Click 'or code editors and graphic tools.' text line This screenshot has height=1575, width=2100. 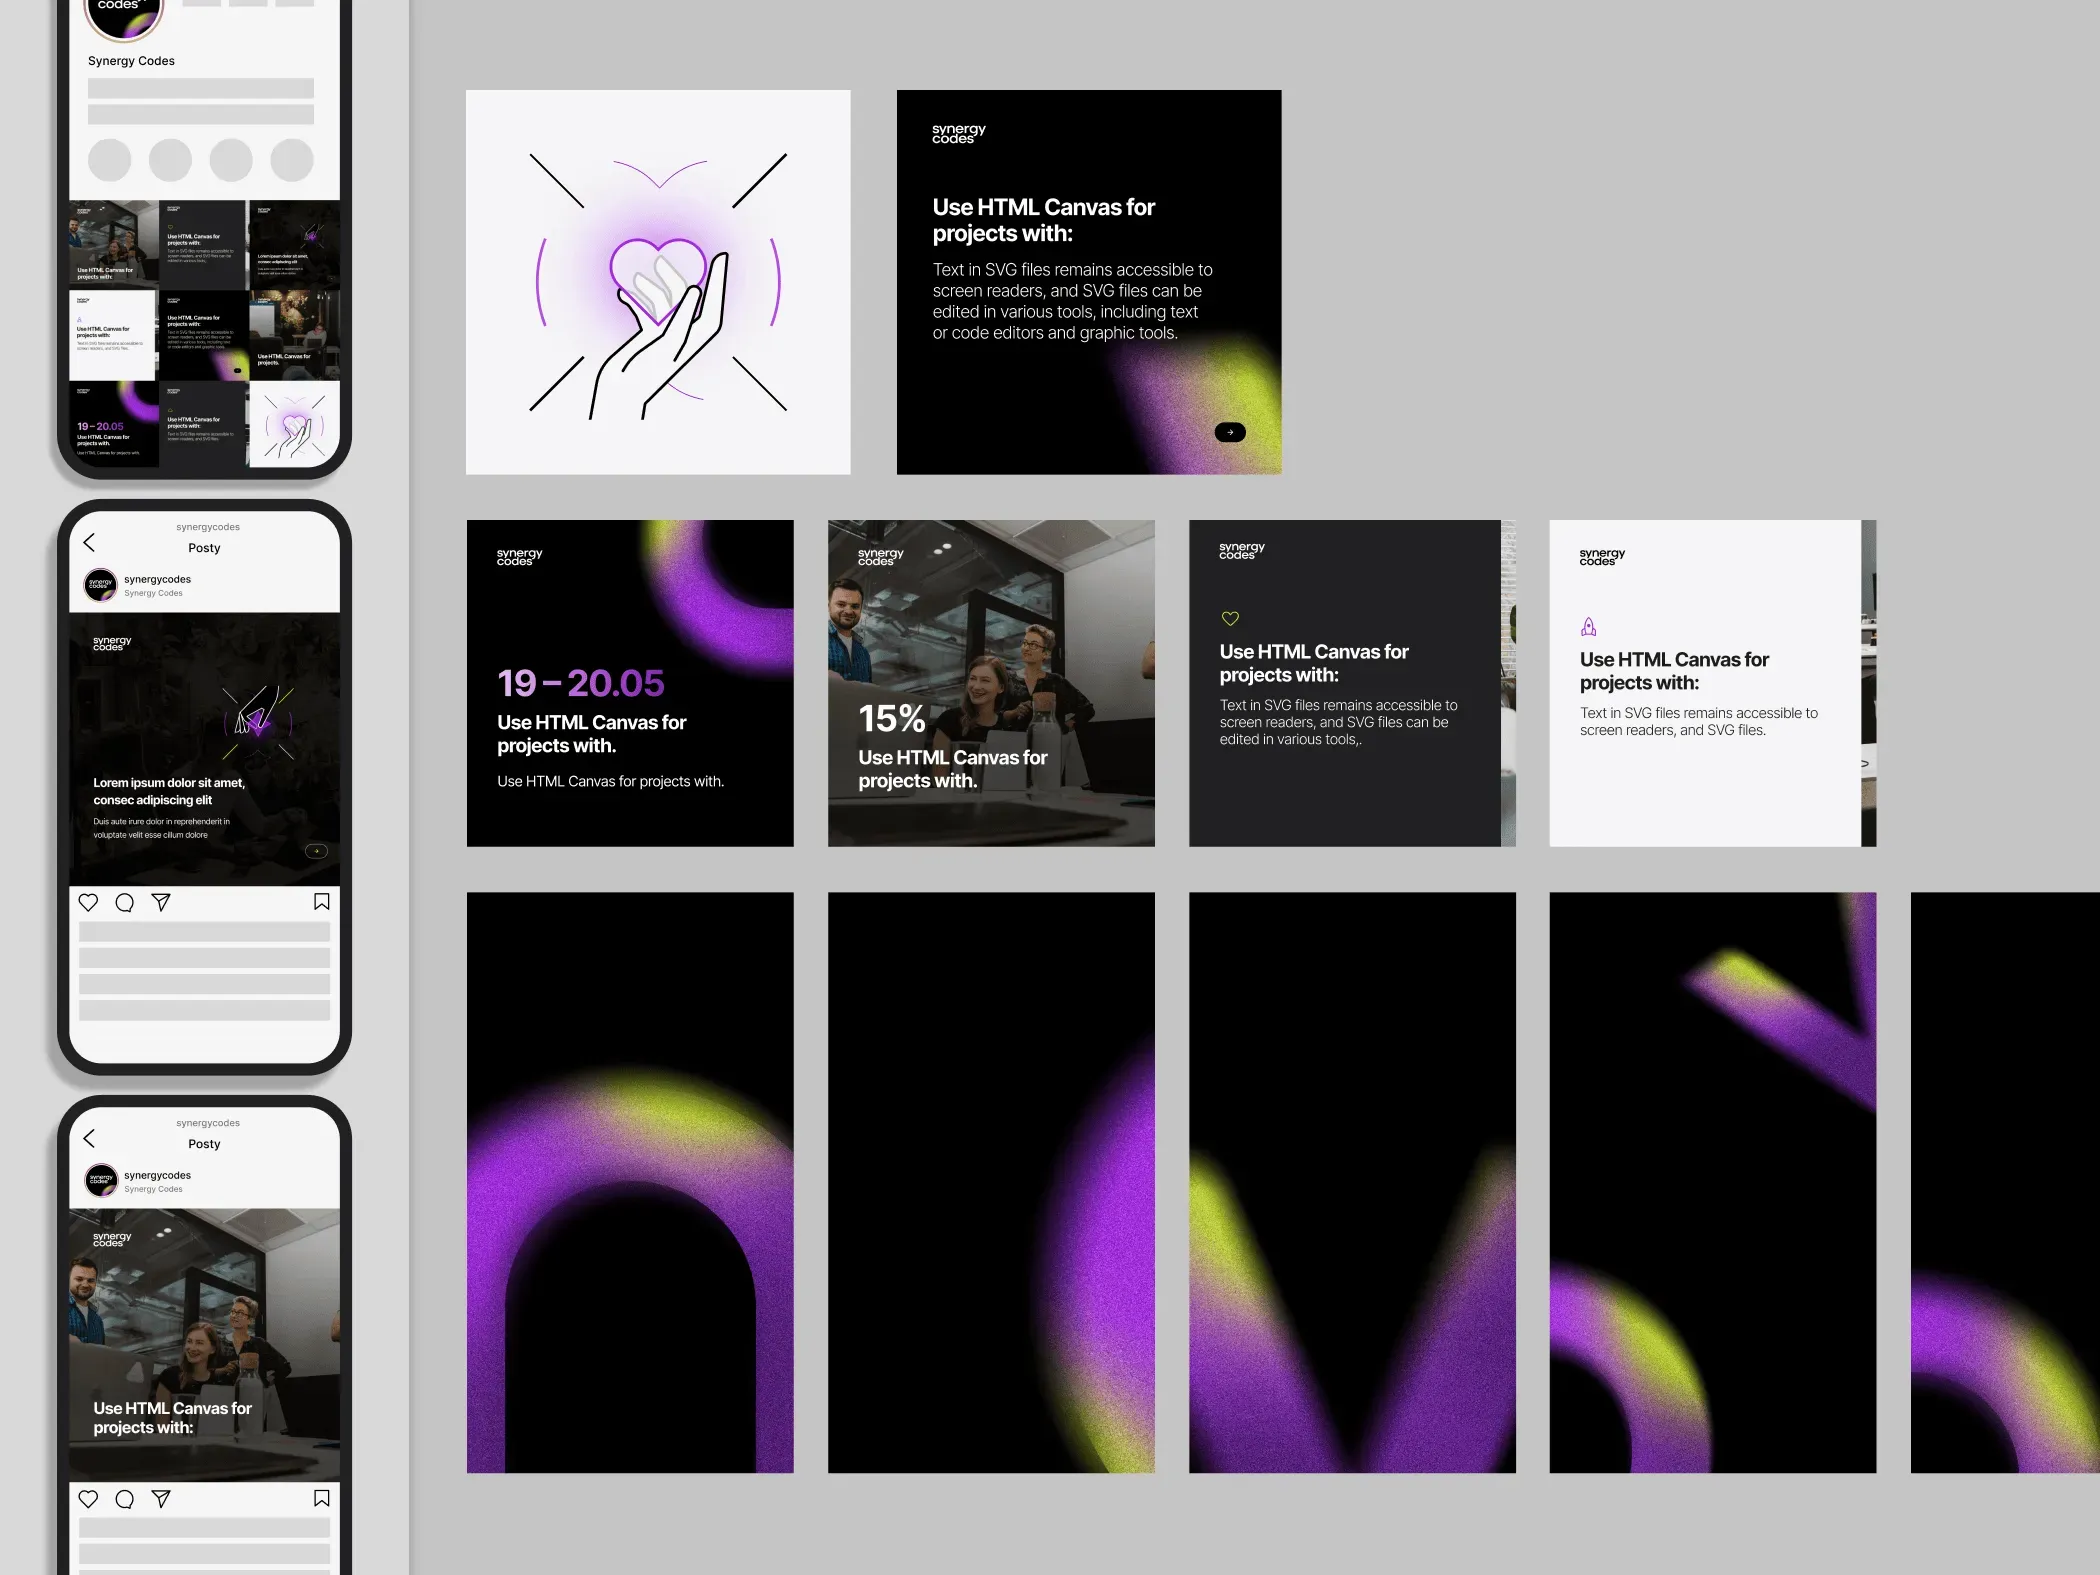coord(1055,333)
